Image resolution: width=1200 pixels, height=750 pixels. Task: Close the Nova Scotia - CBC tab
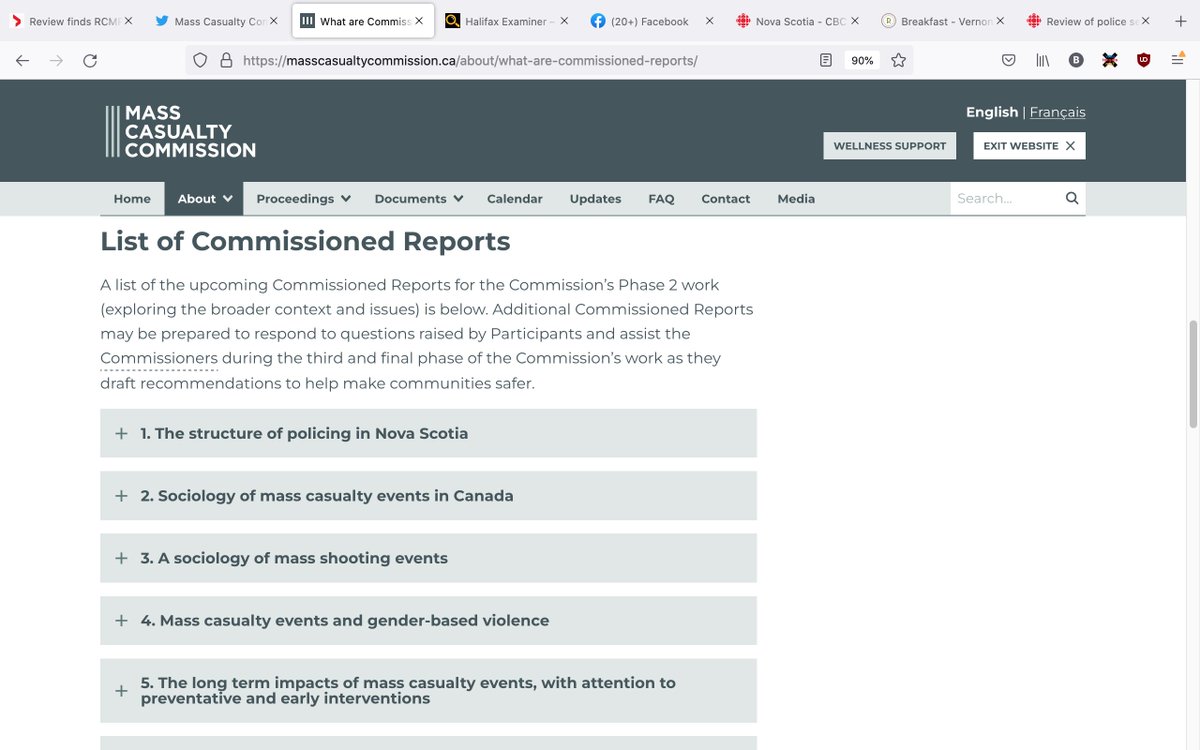point(855,20)
